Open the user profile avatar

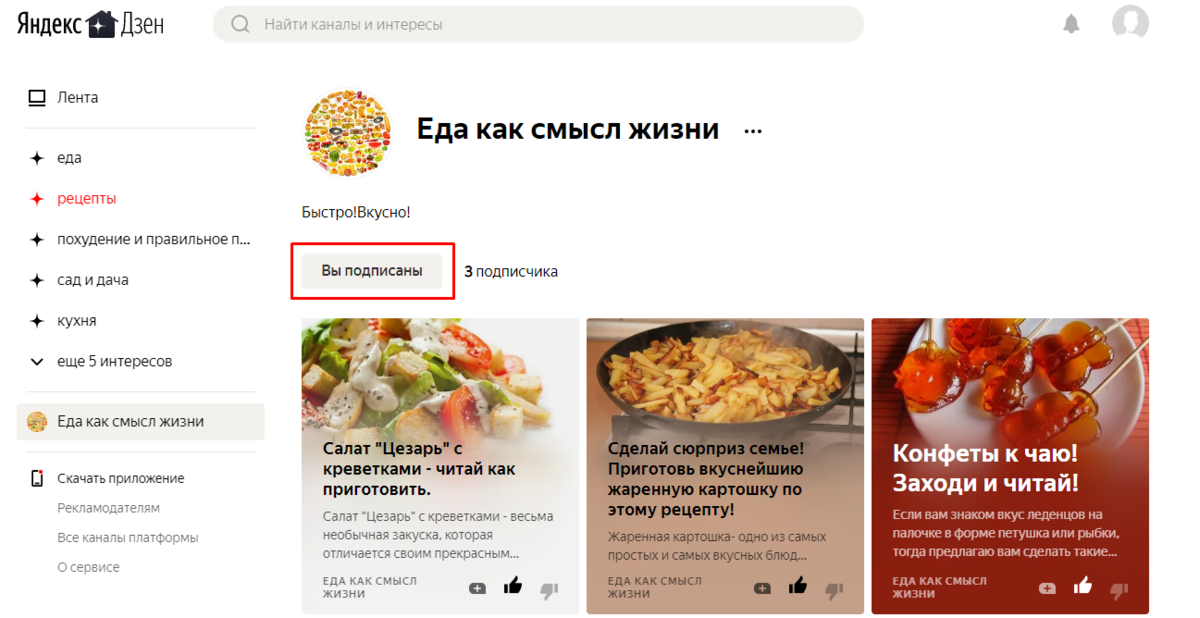click(x=1130, y=24)
